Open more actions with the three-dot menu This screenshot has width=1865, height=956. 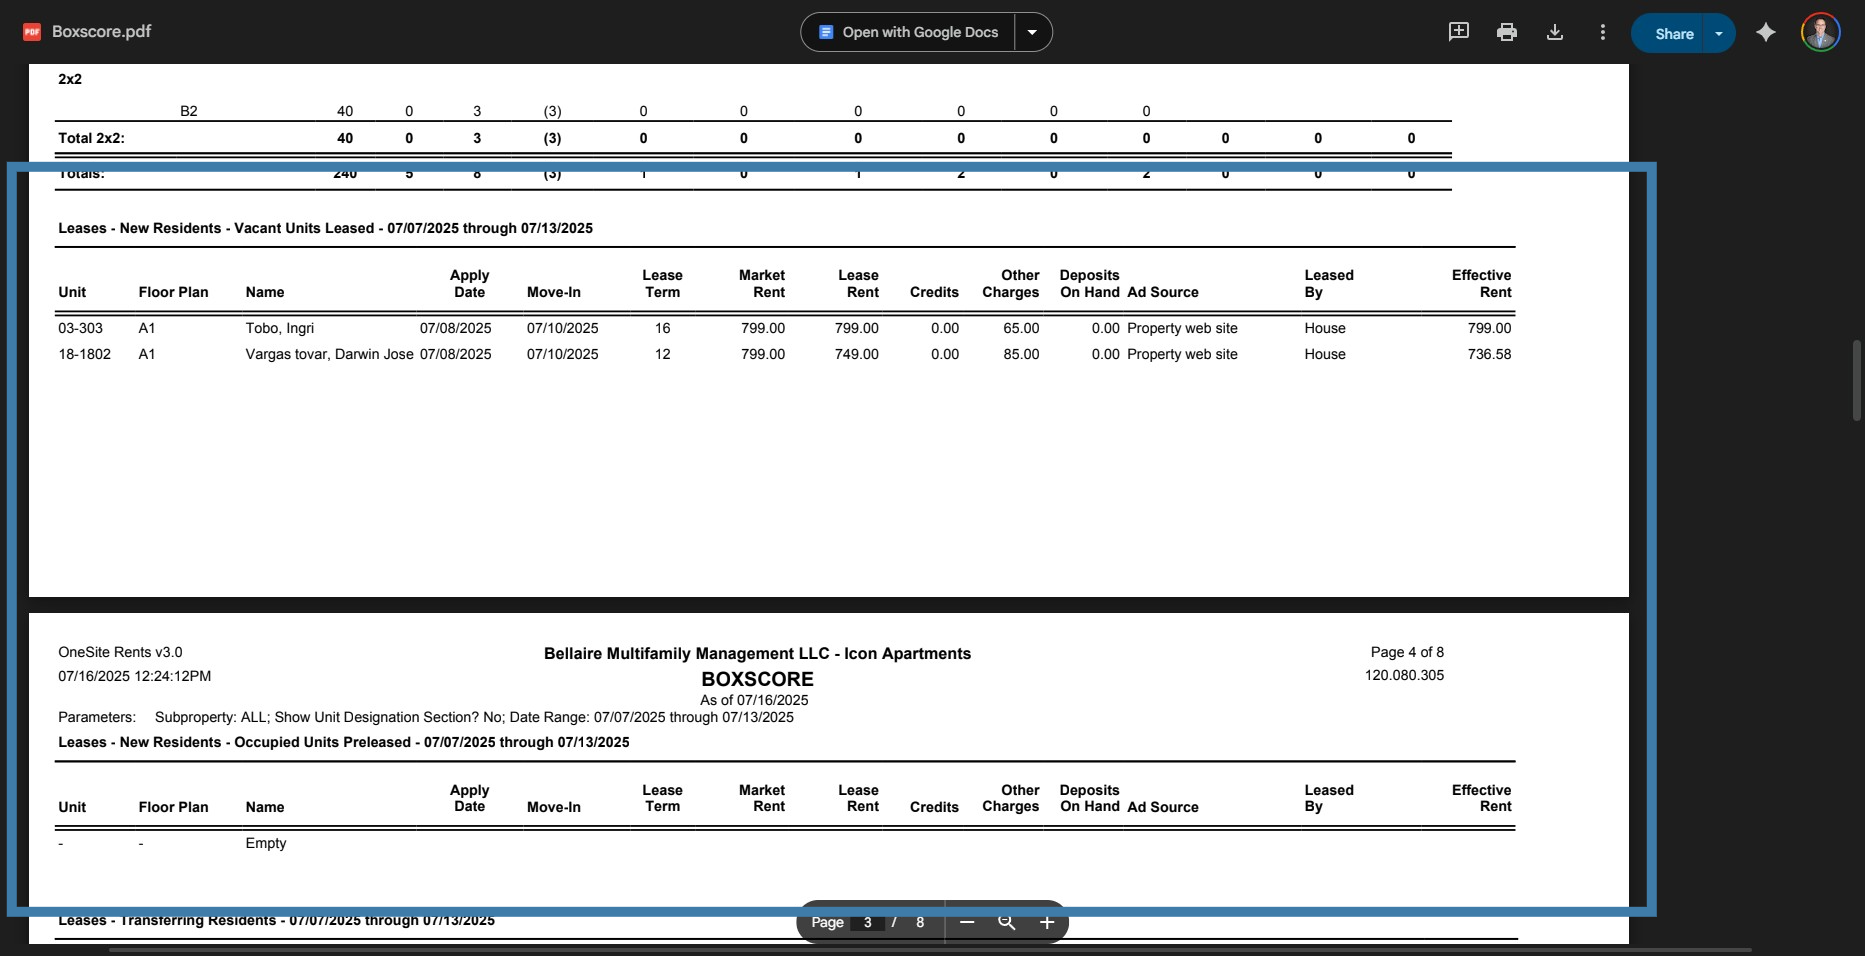[1602, 31]
